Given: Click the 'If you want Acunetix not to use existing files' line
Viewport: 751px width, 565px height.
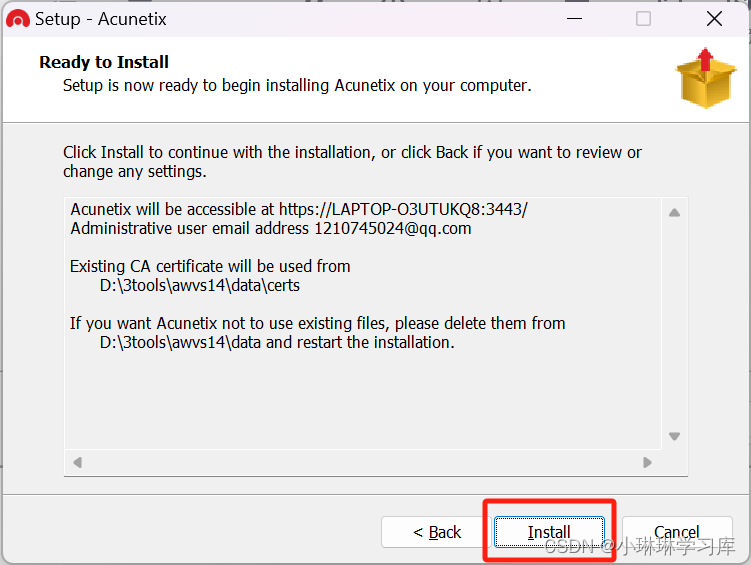Looking at the screenshot, I should pos(318,323).
